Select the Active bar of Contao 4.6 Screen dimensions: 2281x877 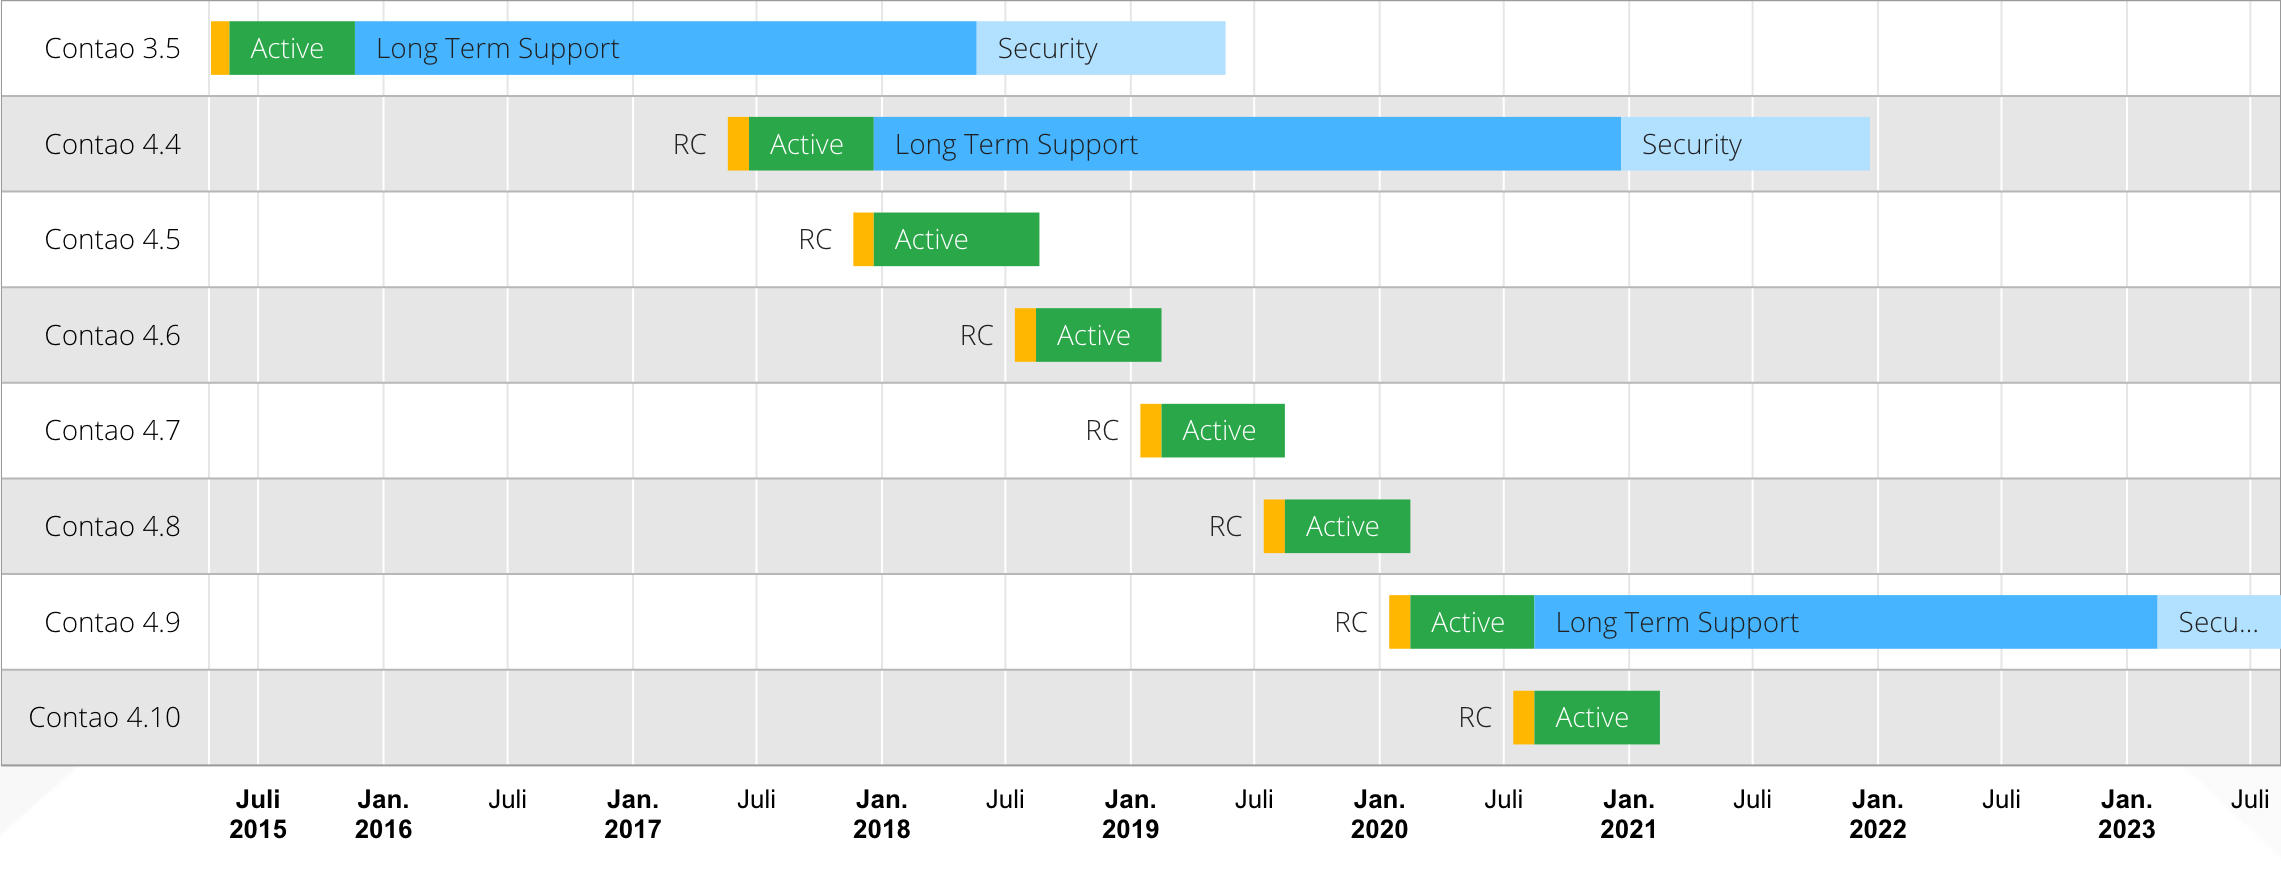1098,335
